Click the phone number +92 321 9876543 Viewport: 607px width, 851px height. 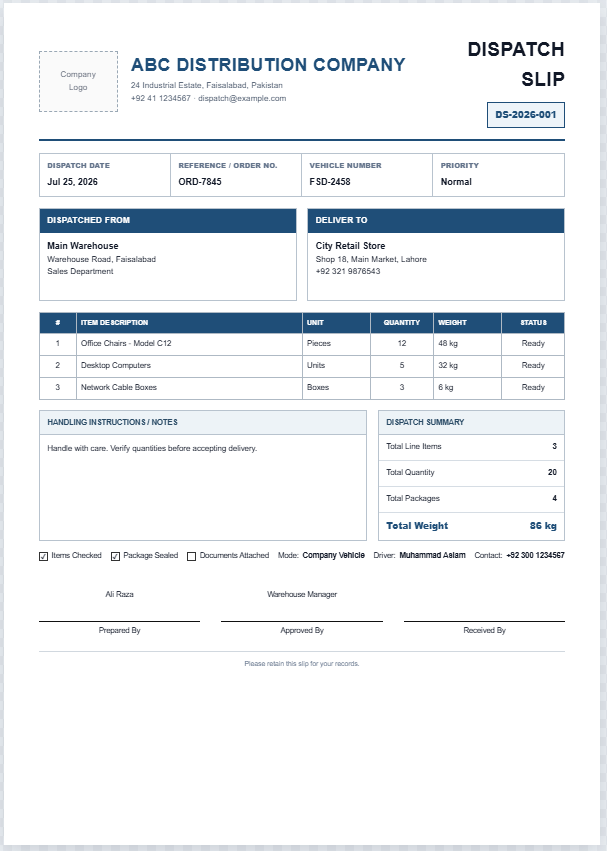pos(348,271)
